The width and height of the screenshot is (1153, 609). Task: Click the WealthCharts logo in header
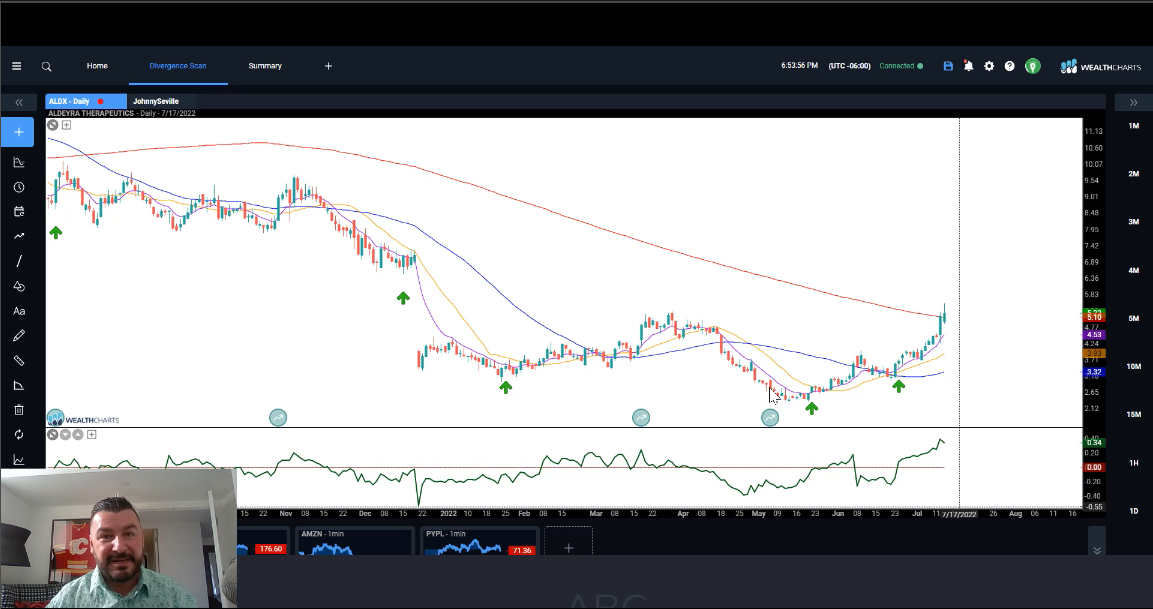click(x=1101, y=66)
